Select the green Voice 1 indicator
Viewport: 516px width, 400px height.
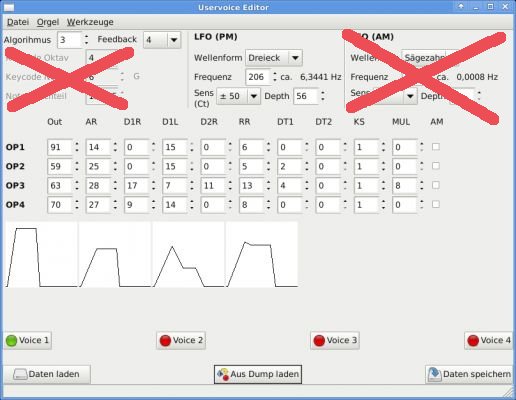click(11, 341)
